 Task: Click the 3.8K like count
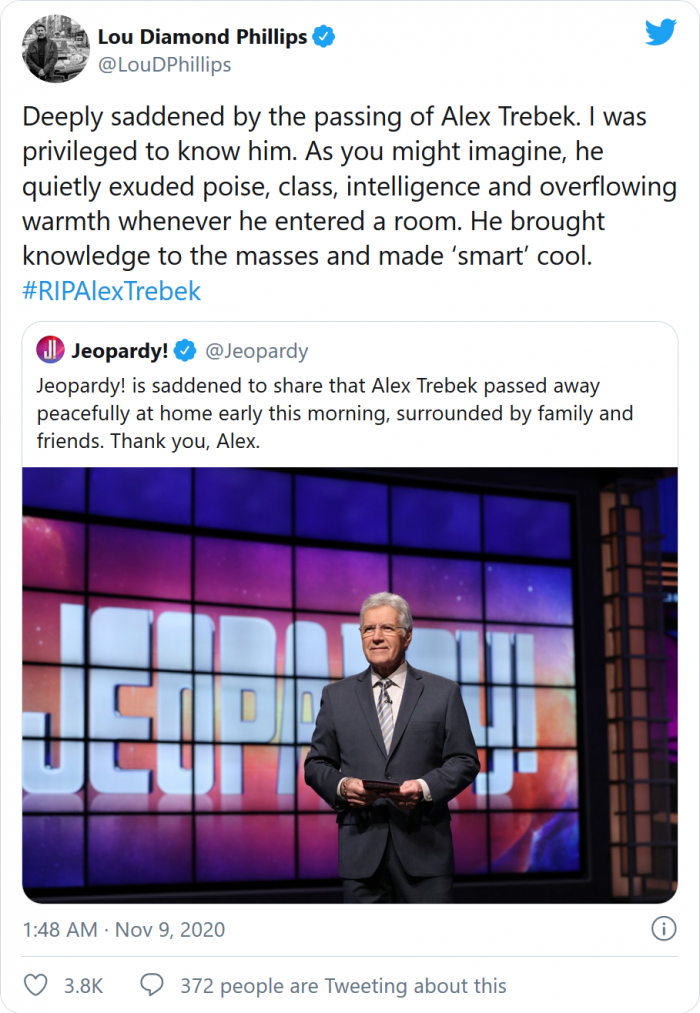coord(83,985)
